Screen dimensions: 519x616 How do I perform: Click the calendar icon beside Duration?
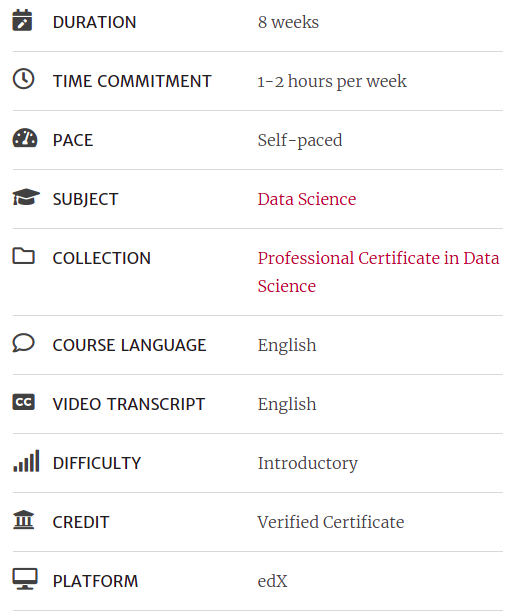click(22, 20)
